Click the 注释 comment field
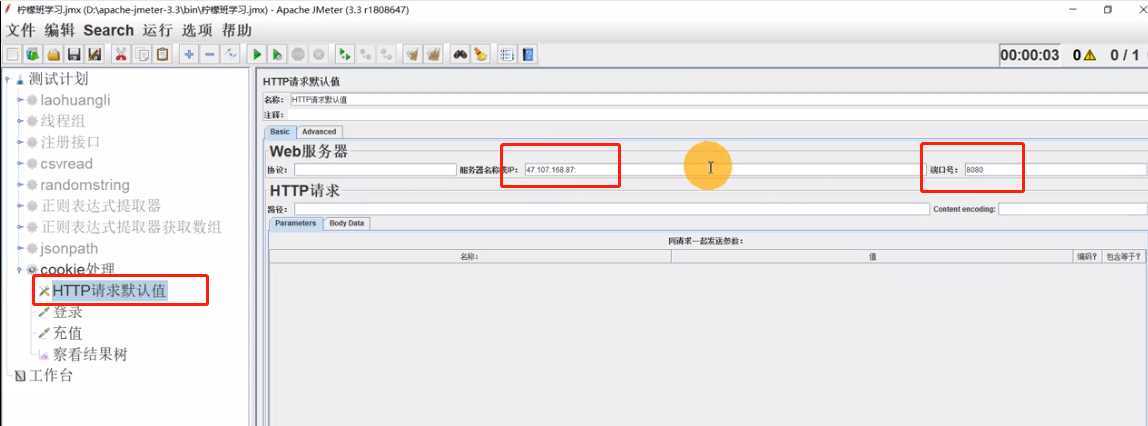The width and height of the screenshot is (1148, 426). [718, 115]
